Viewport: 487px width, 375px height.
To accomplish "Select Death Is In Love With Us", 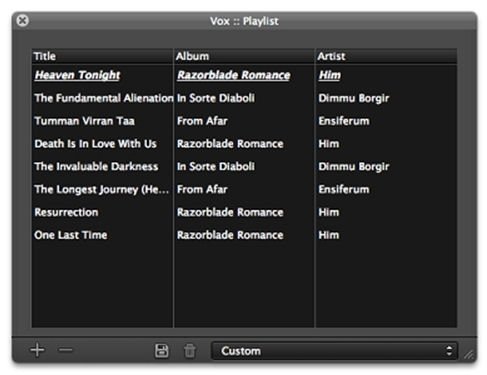I will click(x=95, y=144).
